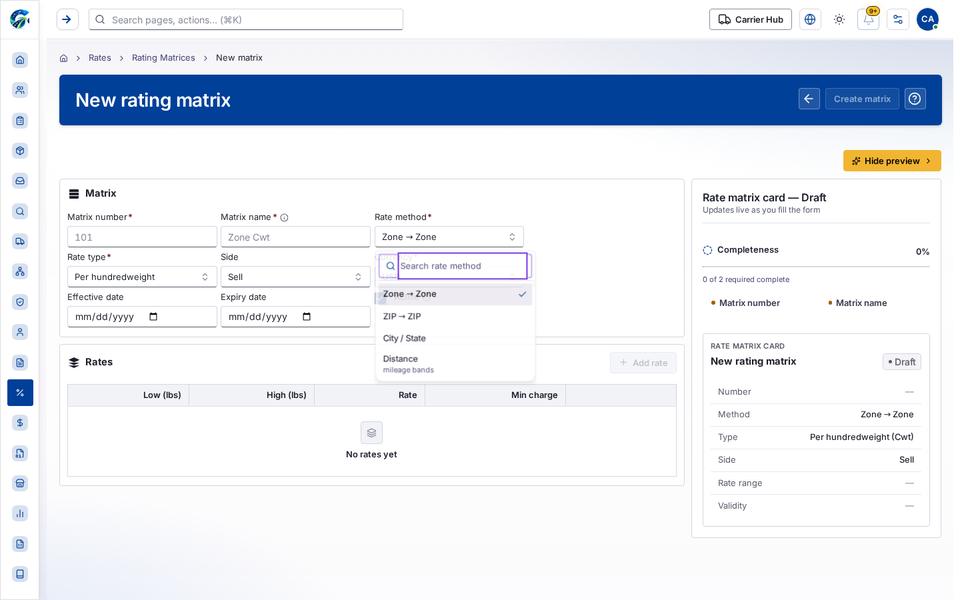
Task: Open the bar chart sidebar icon
Action: [20, 513]
